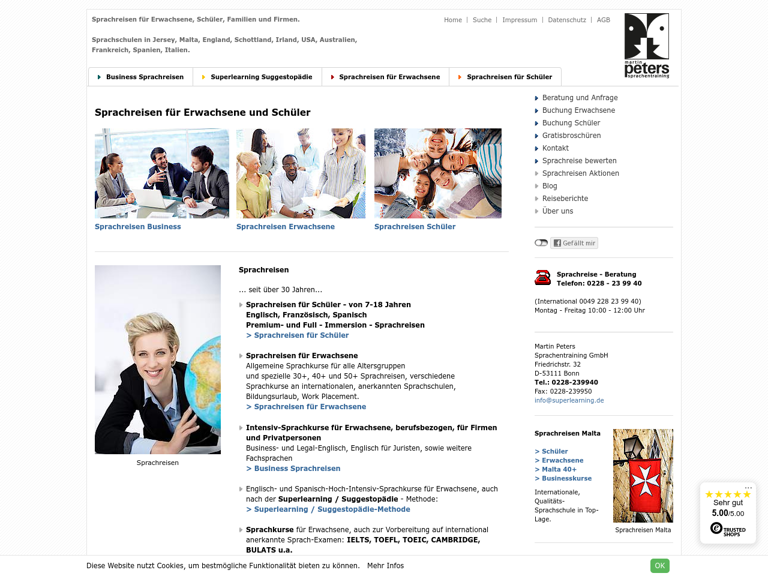Click the red telephone icon
This screenshot has height=576, width=768.
pyautogui.click(x=543, y=278)
